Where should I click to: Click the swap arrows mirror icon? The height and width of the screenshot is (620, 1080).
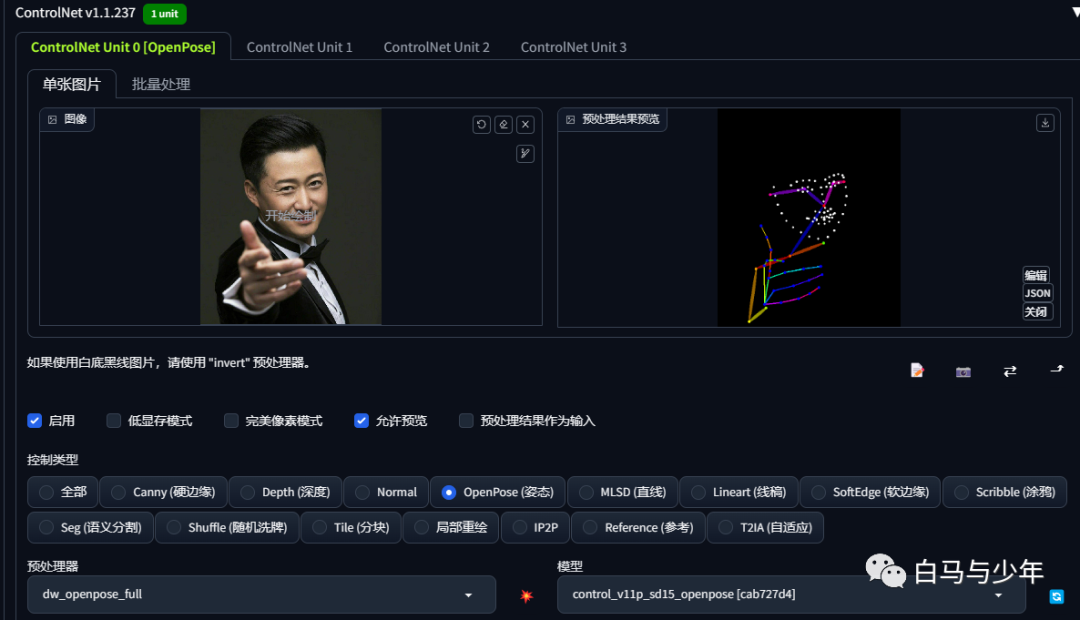pos(1010,371)
